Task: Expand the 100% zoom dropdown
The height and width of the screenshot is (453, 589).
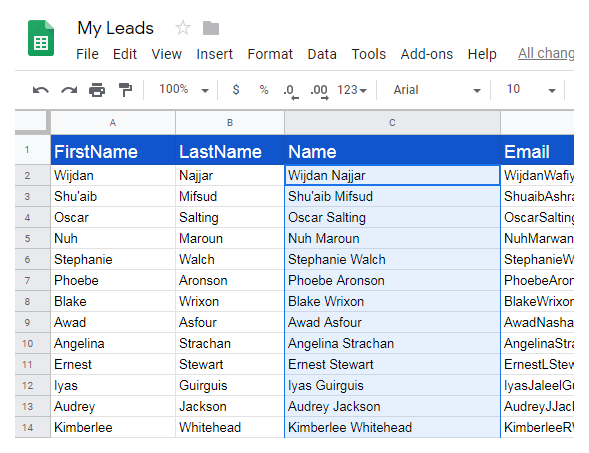Action: click(184, 89)
